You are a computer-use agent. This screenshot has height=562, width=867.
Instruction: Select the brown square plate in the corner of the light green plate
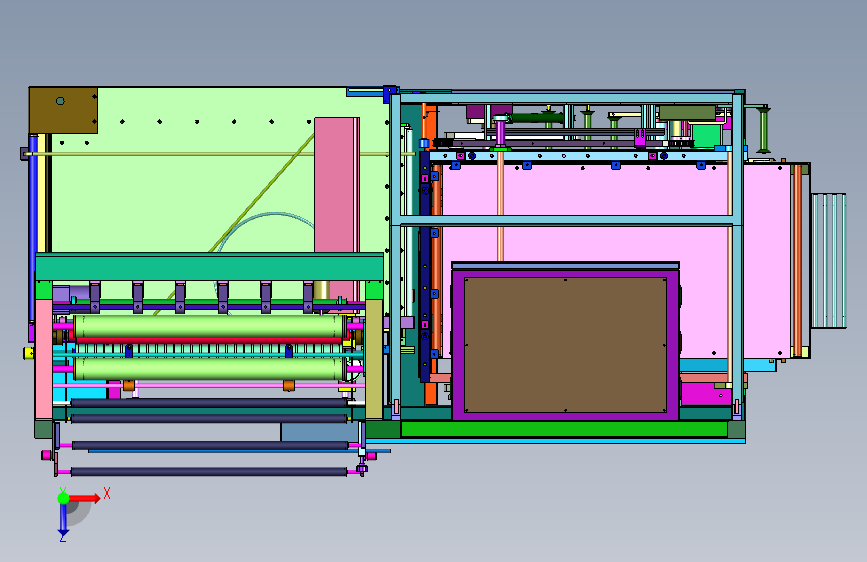tap(63, 110)
